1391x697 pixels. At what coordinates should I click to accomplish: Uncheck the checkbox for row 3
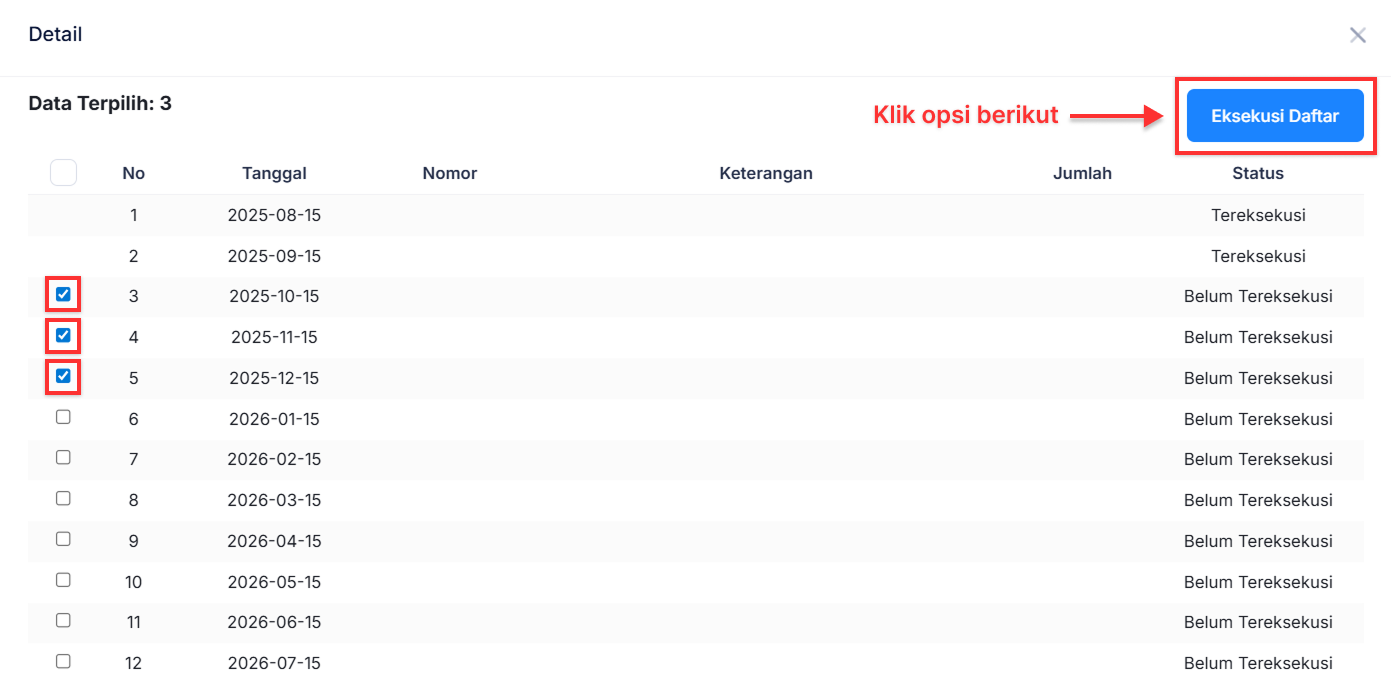coord(63,295)
